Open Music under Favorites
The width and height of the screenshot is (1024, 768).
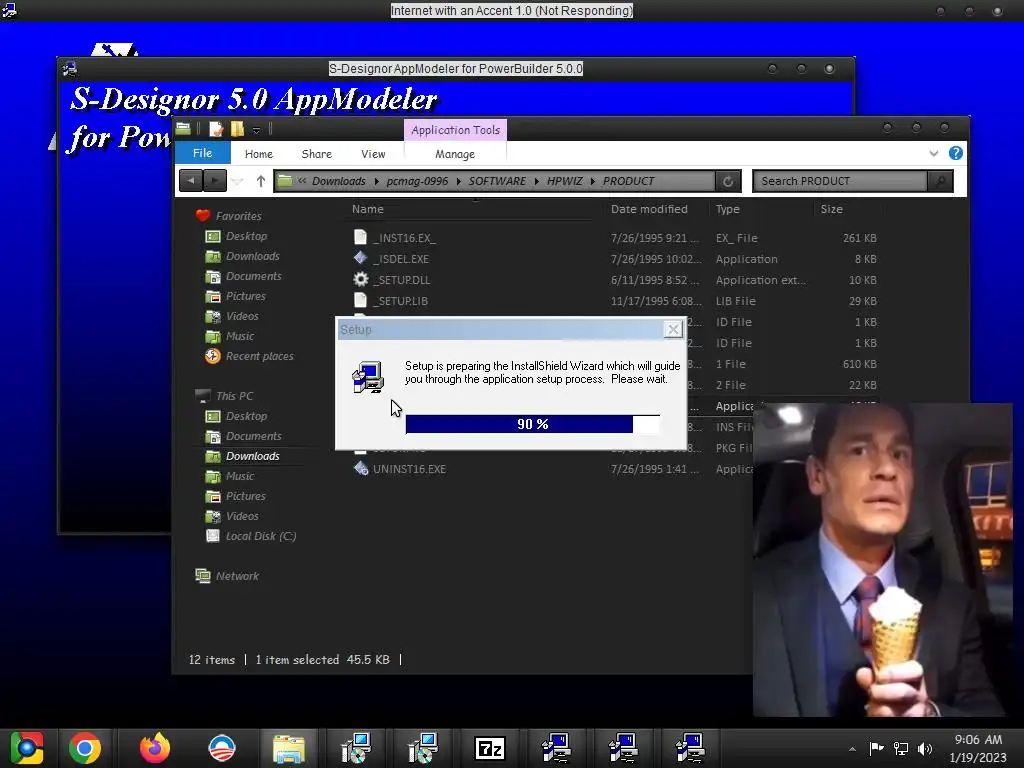[240, 336]
